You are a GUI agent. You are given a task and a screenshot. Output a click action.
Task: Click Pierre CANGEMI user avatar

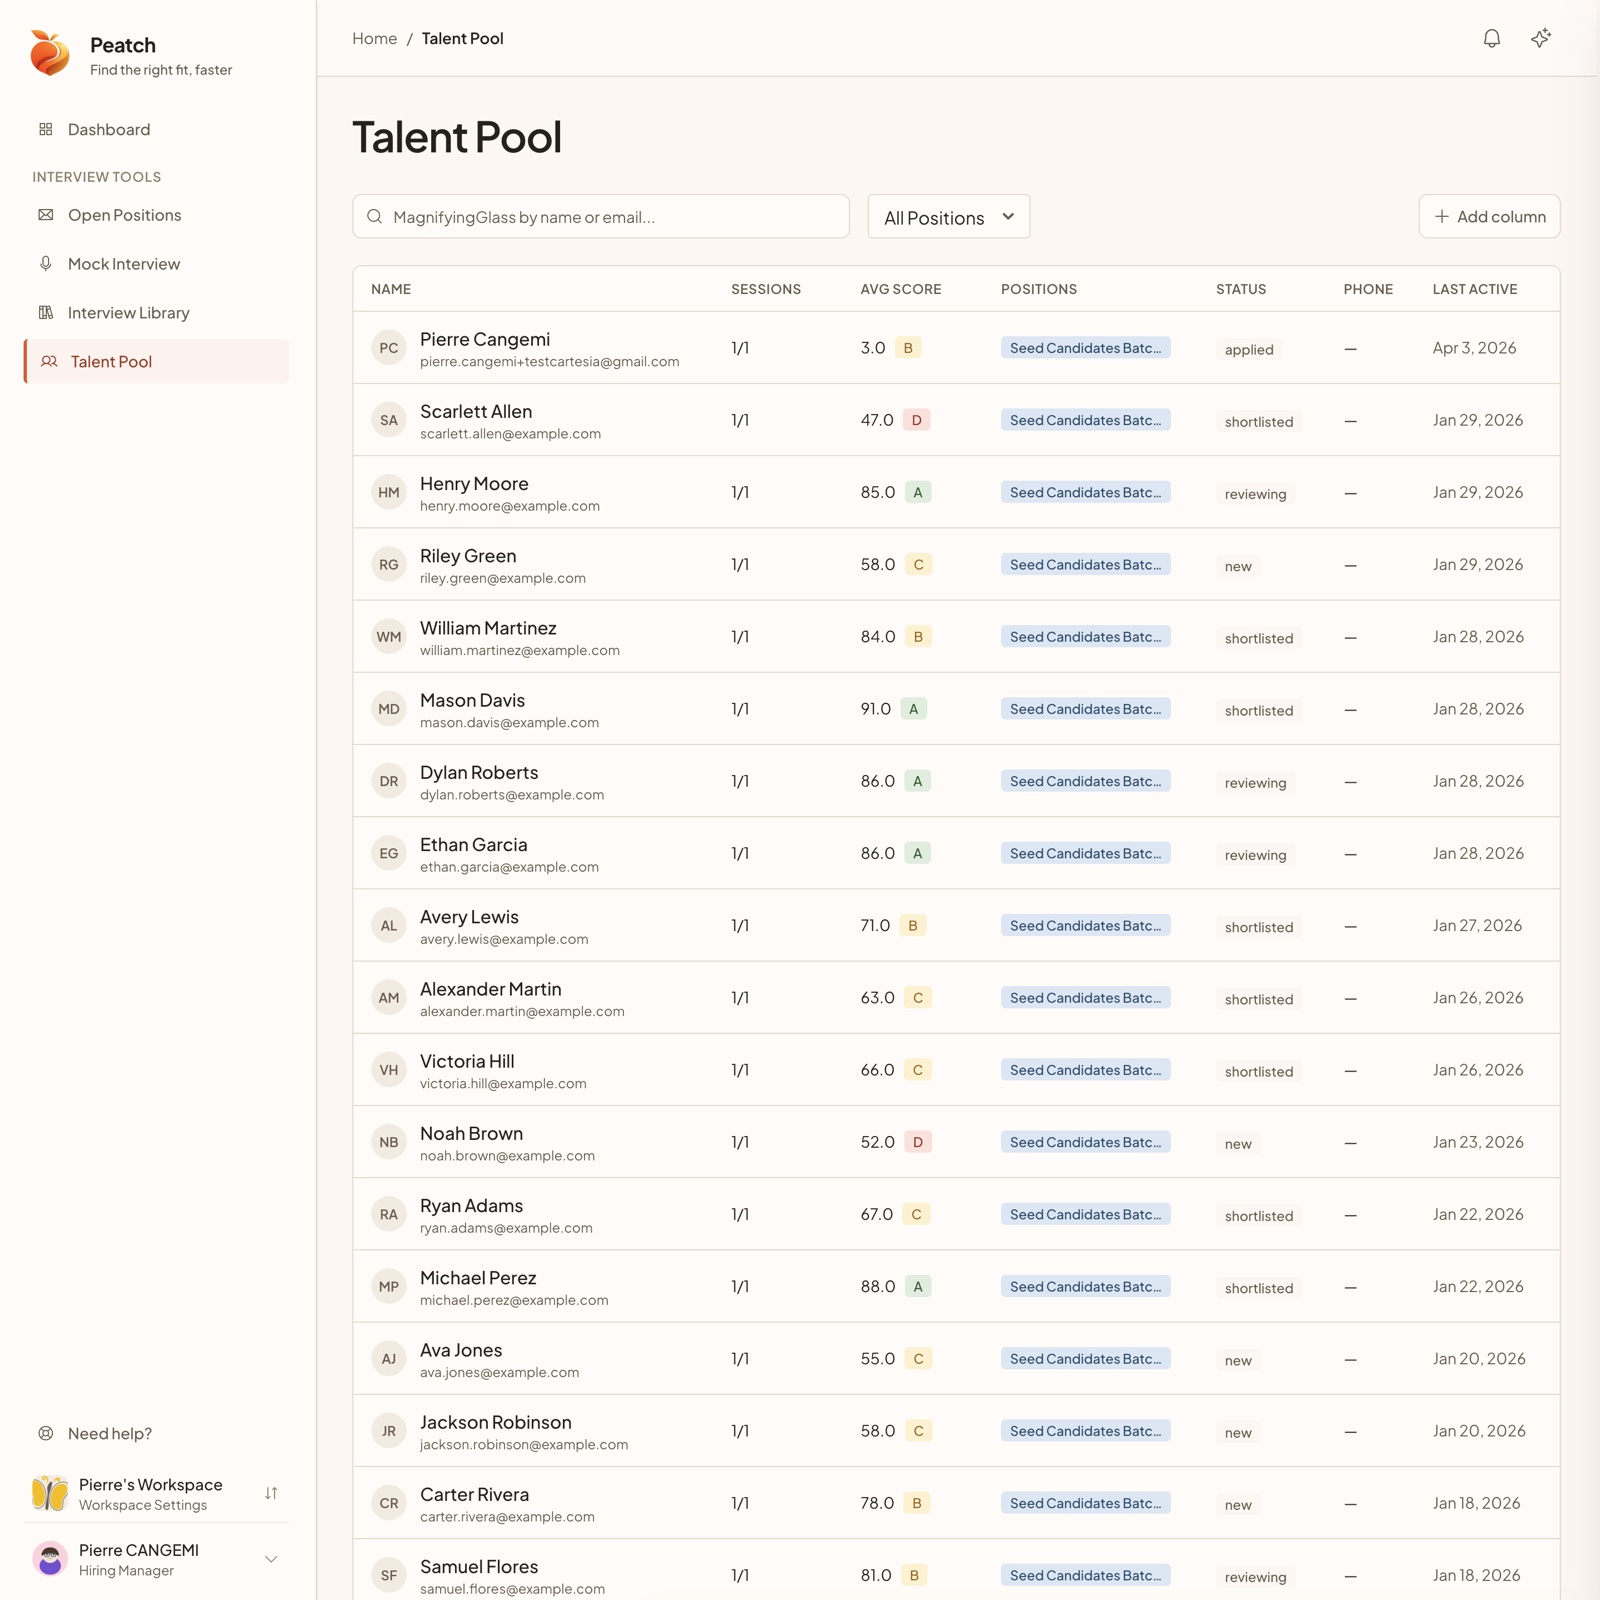pyautogui.click(x=50, y=1559)
